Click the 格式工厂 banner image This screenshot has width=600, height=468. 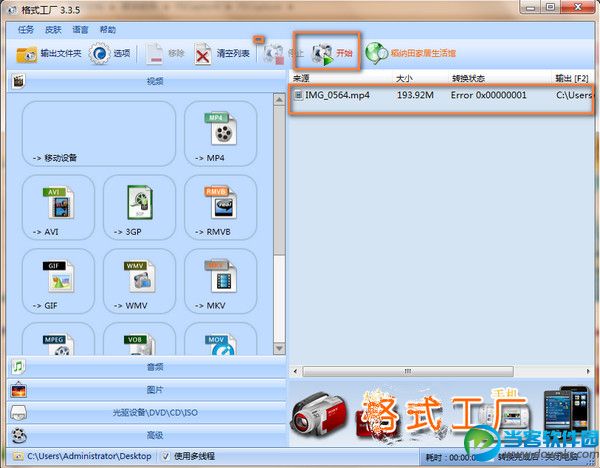click(x=442, y=413)
